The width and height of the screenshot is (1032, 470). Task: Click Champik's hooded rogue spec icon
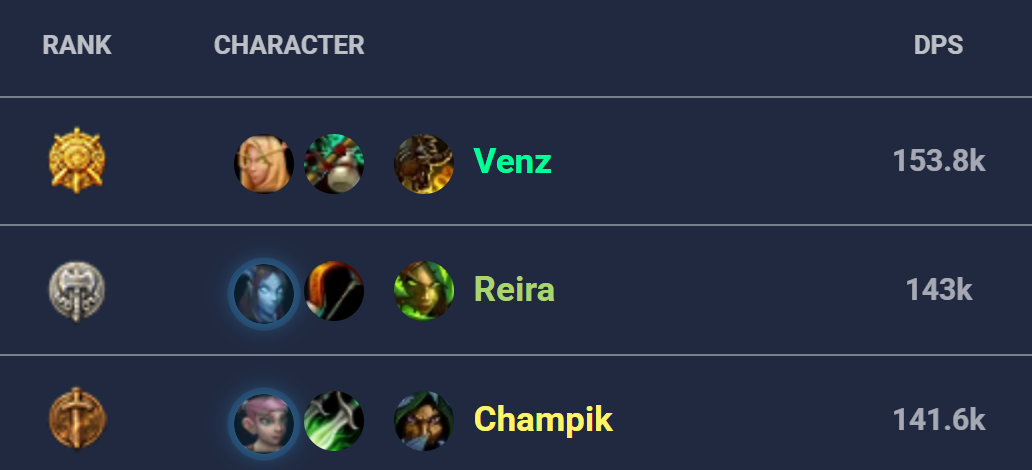tap(424, 421)
